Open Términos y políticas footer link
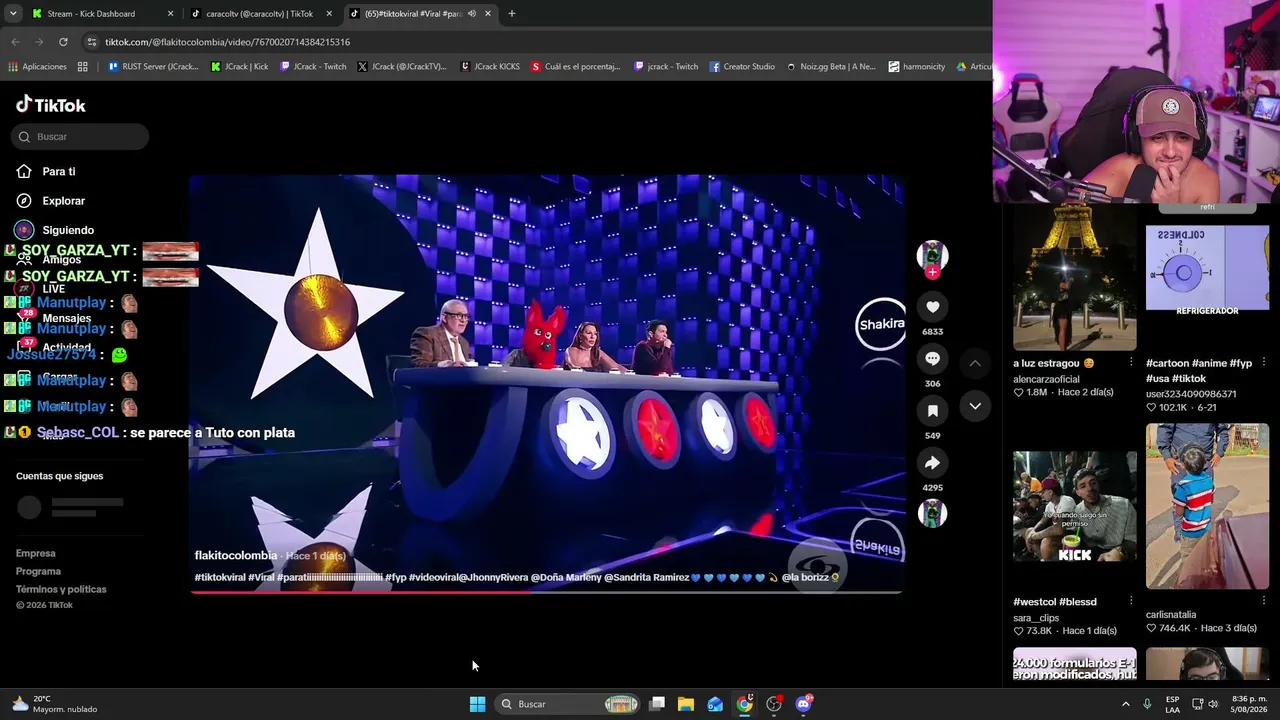This screenshot has height=720, width=1280. [61, 589]
